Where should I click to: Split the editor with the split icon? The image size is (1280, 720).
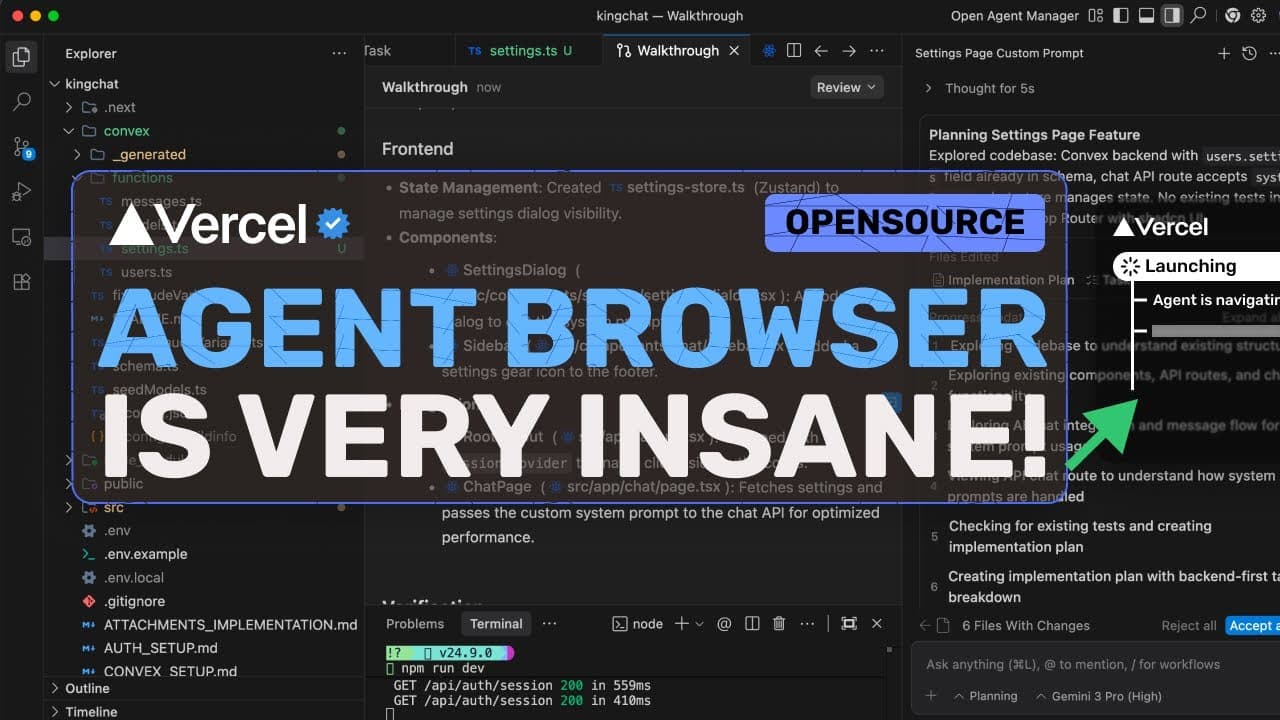tap(794, 51)
